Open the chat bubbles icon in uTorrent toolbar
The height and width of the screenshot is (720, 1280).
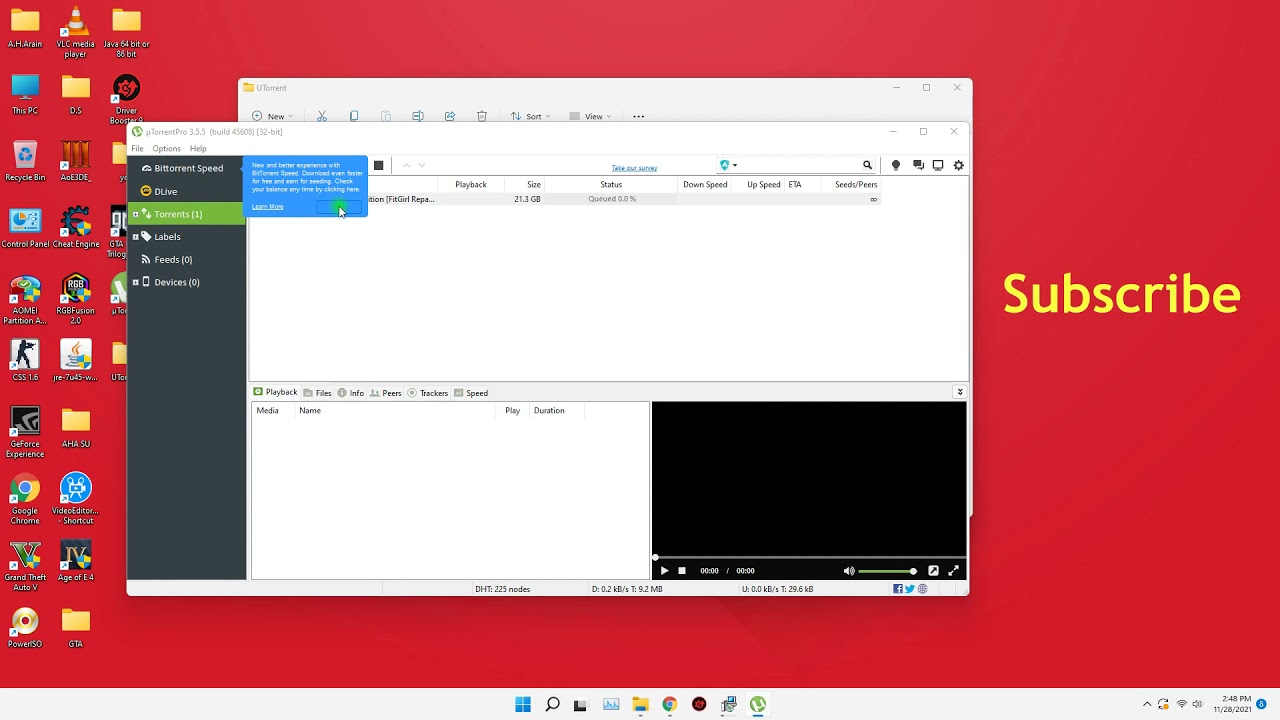pyautogui.click(x=918, y=165)
